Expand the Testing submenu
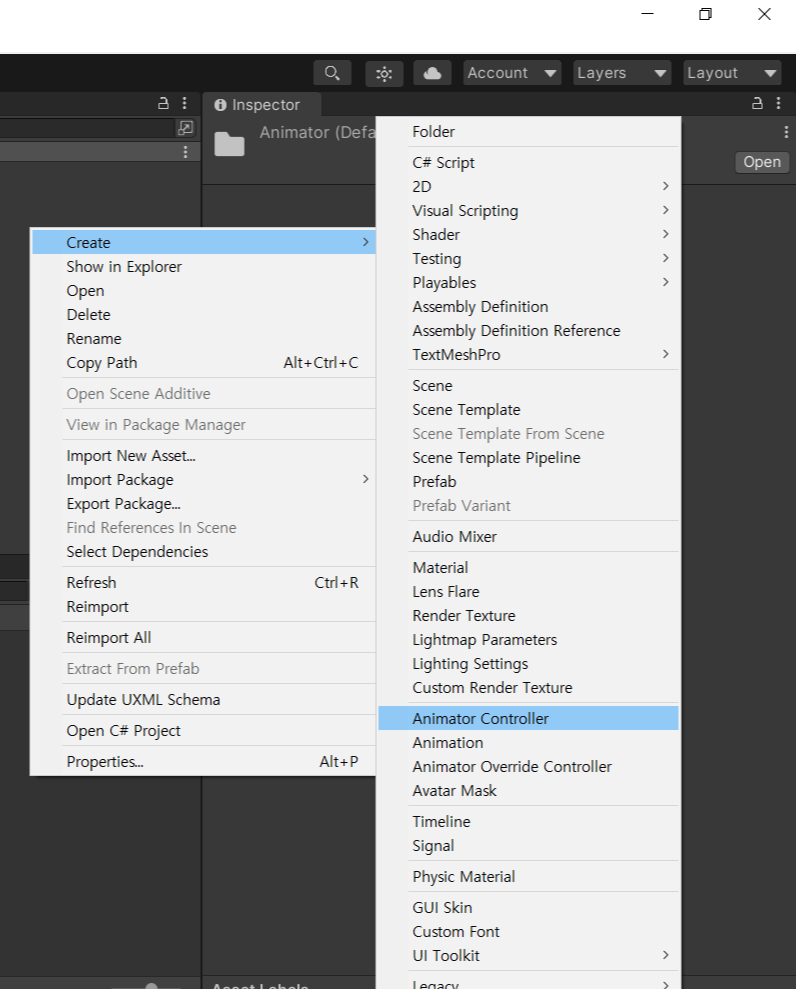 point(529,259)
